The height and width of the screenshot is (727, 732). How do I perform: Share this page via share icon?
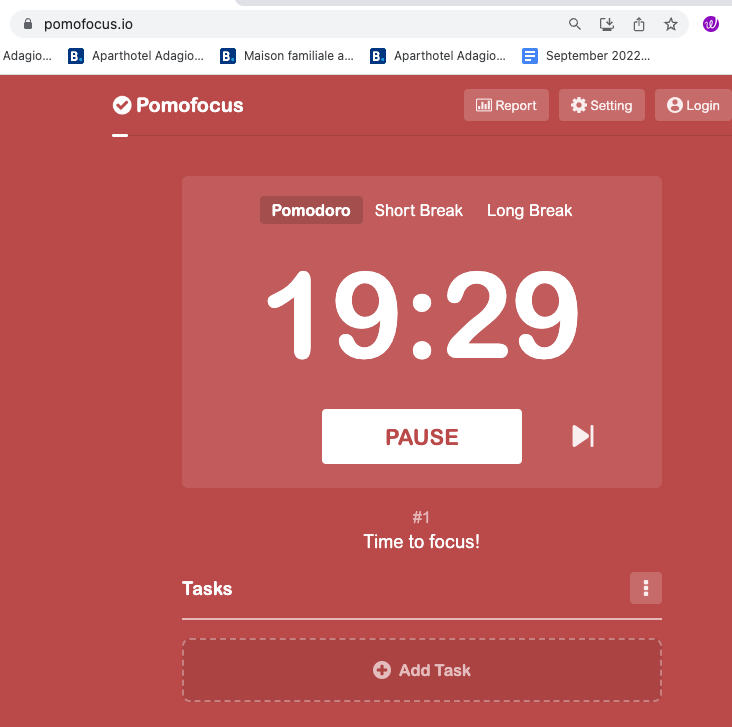point(639,24)
